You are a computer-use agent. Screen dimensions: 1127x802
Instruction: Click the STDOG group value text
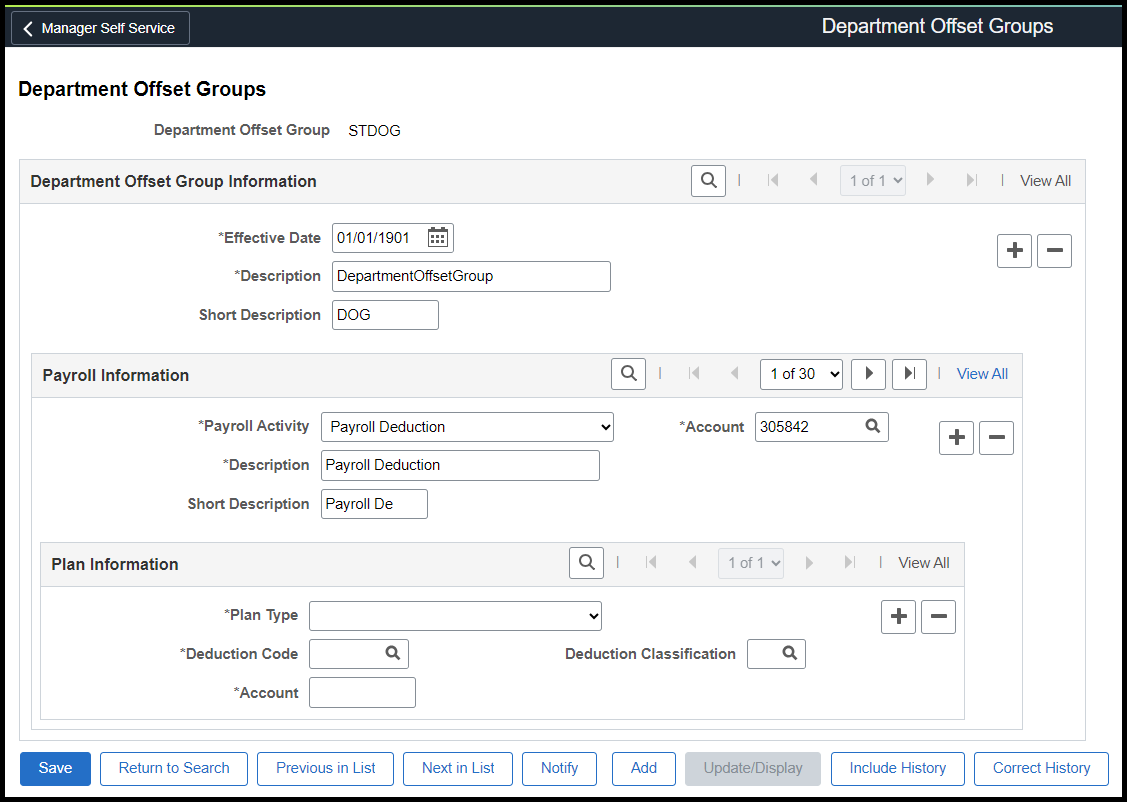point(374,131)
